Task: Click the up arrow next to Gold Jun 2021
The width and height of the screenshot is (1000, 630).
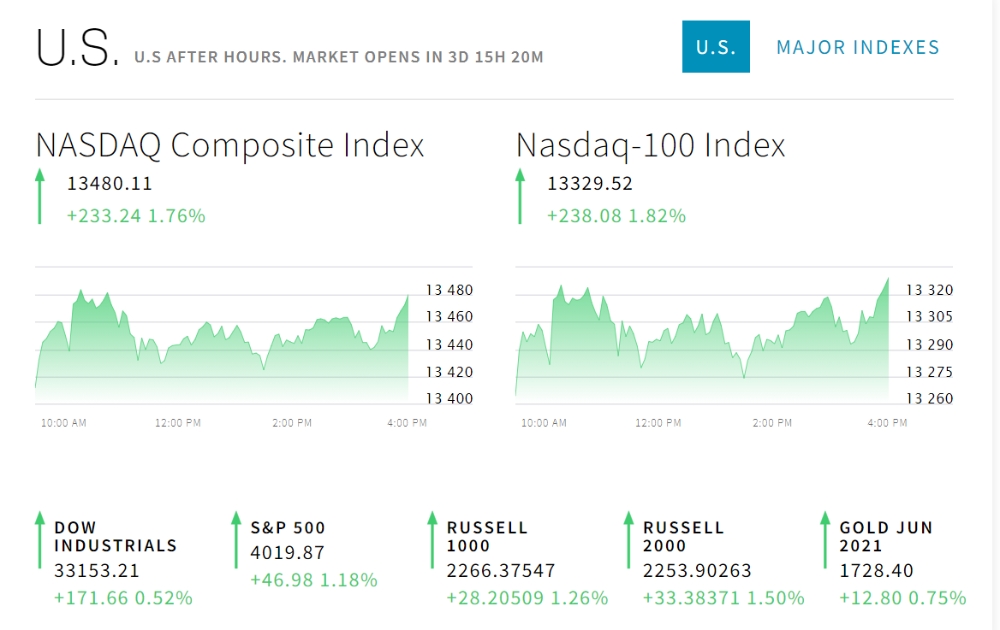Action: pos(825,541)
